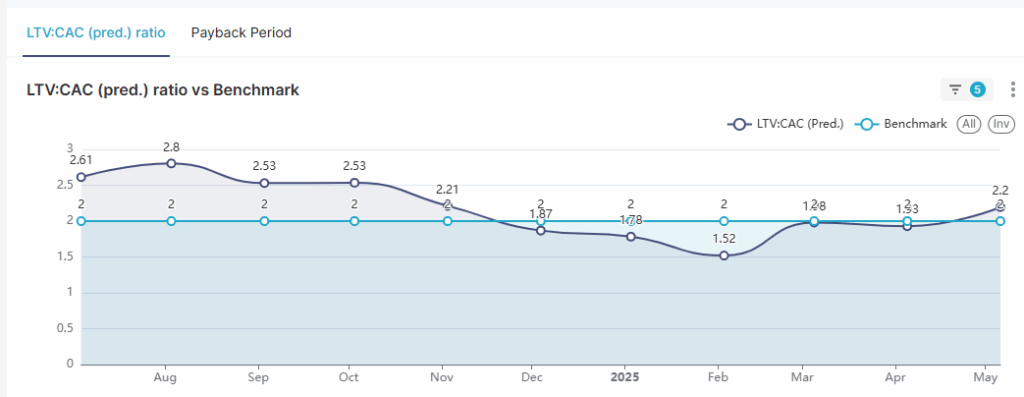The width and height of the screenshot is (1024, 397).
Task: Click the Benchmark marker above Feb
Action: [724, 221]
